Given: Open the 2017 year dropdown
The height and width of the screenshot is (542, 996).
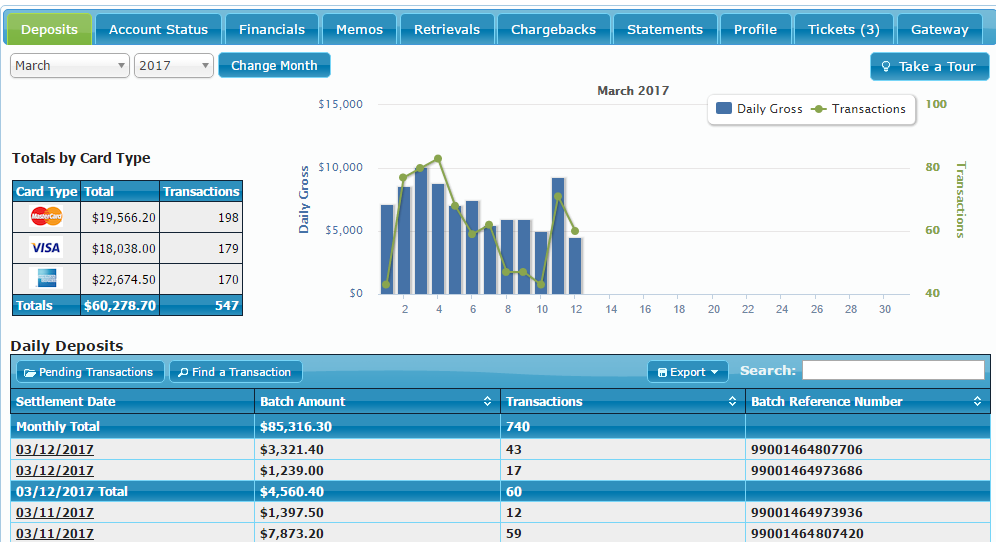Looking at the screenshot, I should click(174, 66).
